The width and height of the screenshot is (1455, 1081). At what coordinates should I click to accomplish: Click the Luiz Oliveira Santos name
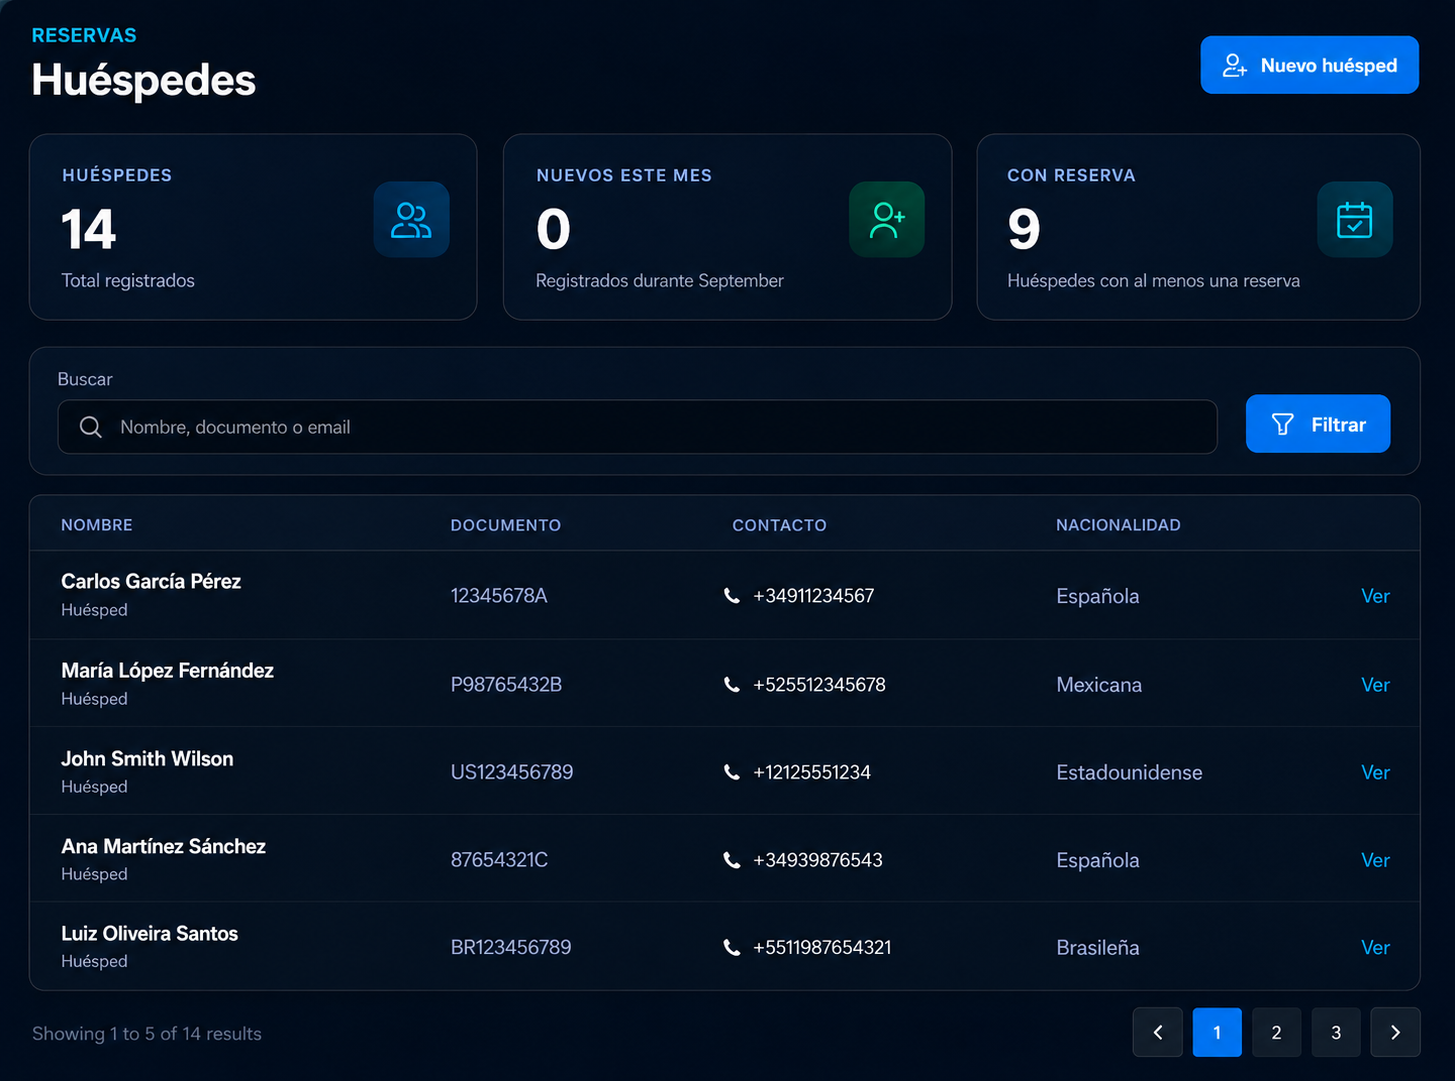click(x=150, y=933)
